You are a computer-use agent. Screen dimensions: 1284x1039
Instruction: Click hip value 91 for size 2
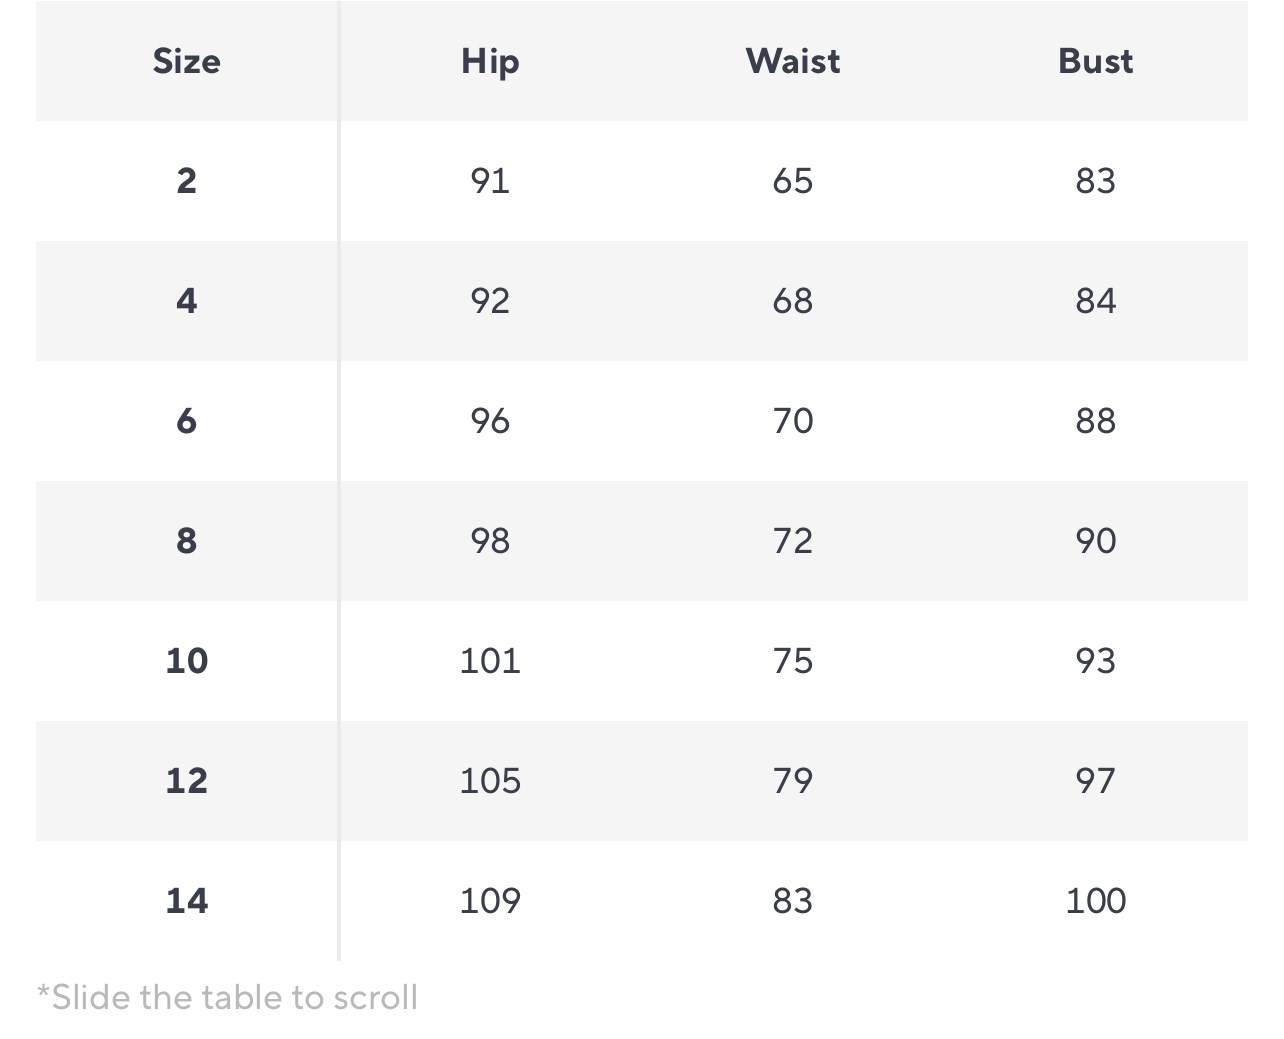490,181
